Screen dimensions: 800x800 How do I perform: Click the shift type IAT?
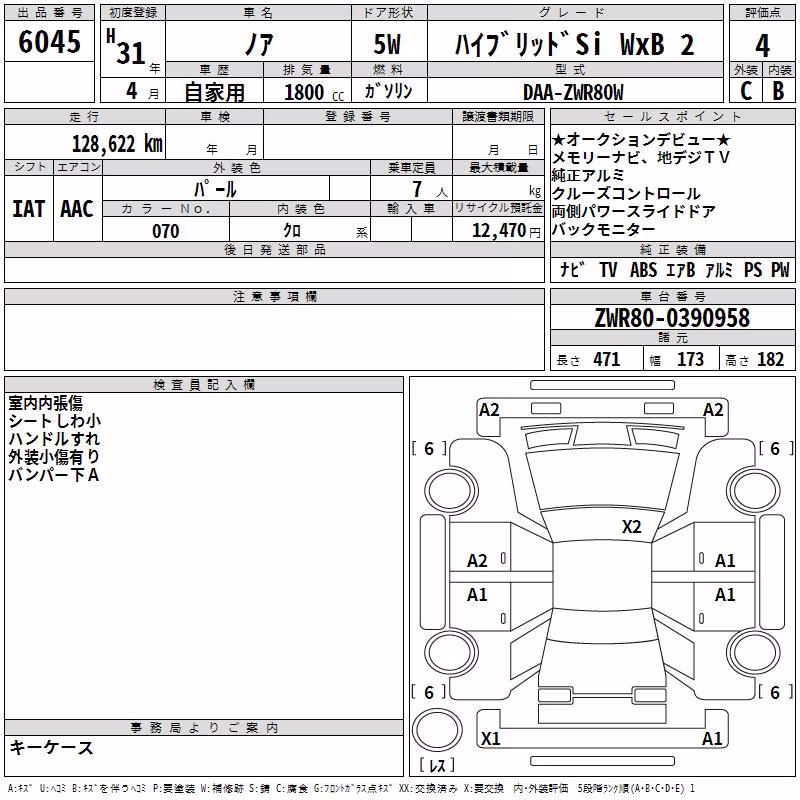[x=29, y=209]
